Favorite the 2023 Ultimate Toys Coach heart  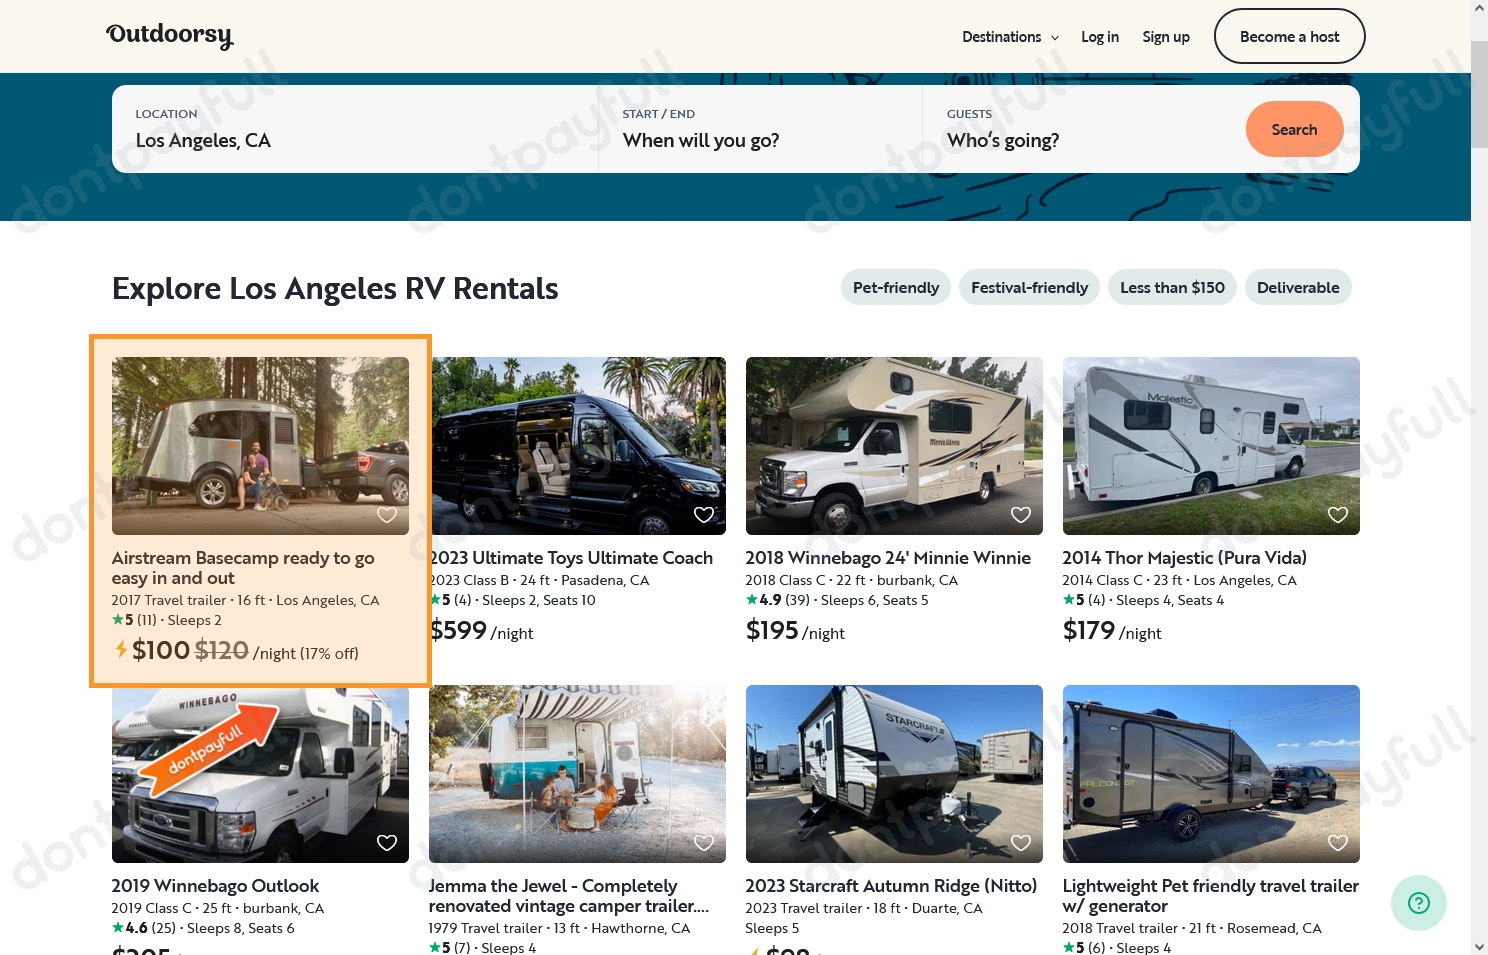(x=704, y=515)
